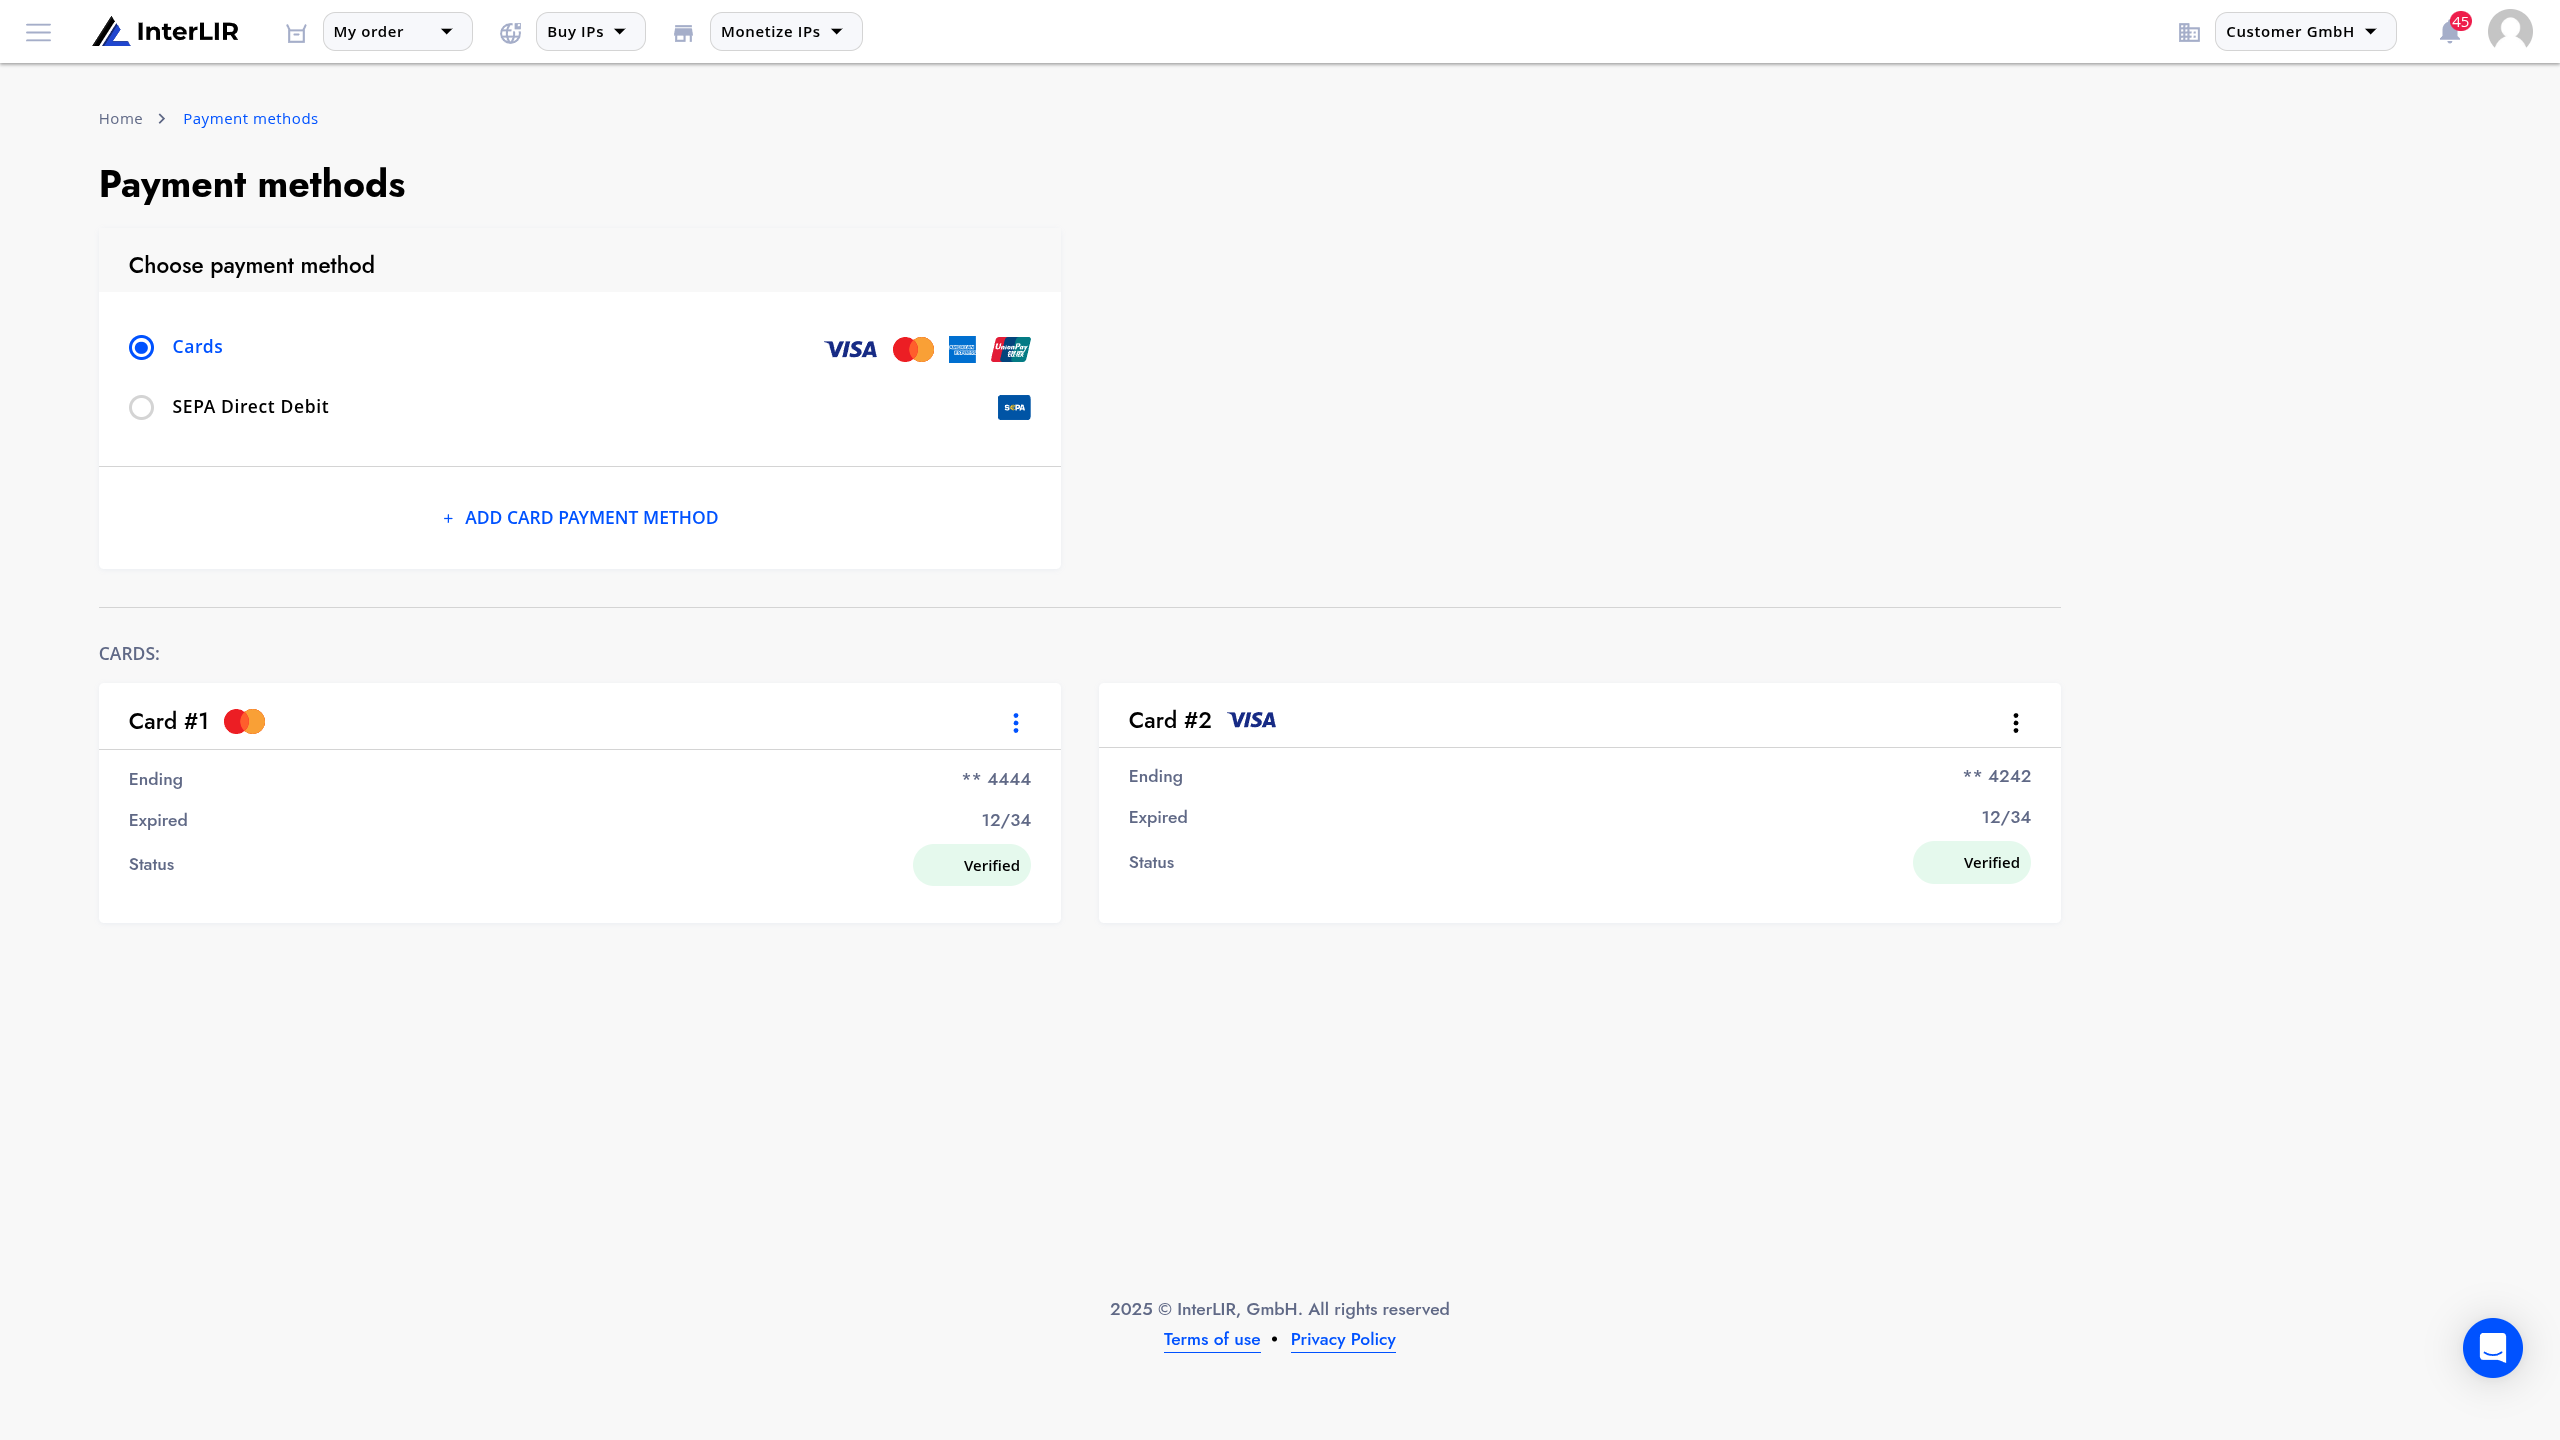
Task: Open notifications bell with 45 badge
Action: click(2452, 31)
